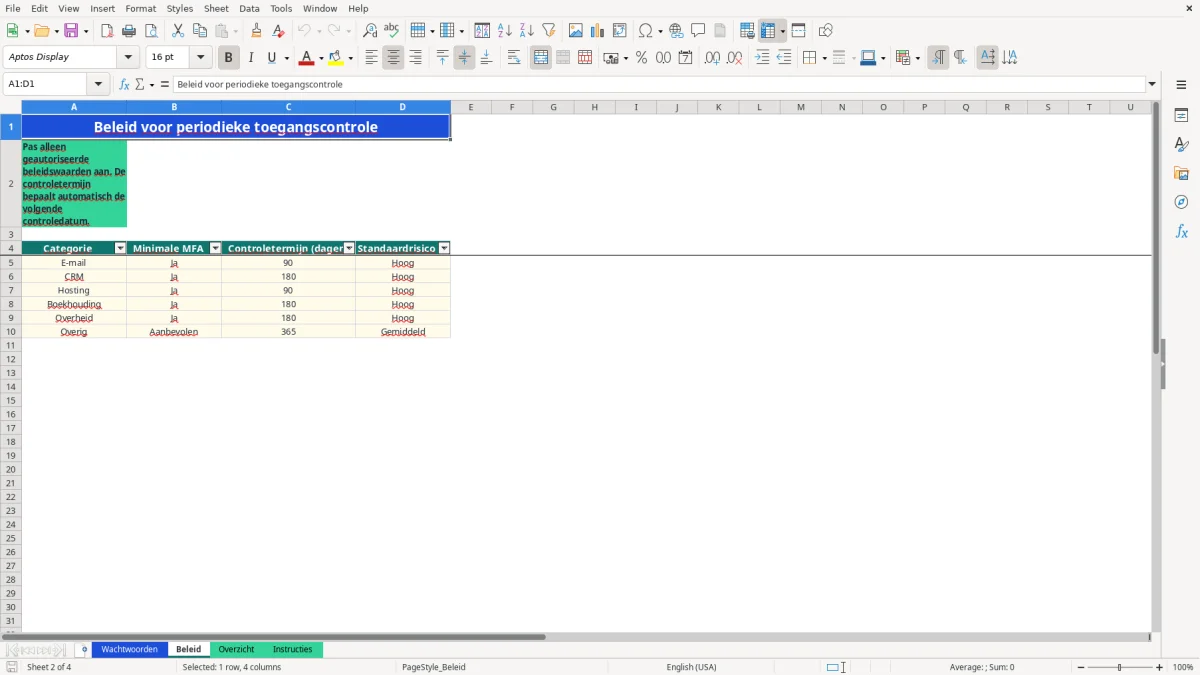
Task: Click the Increase Indent icon
Action: coord(762,58)
